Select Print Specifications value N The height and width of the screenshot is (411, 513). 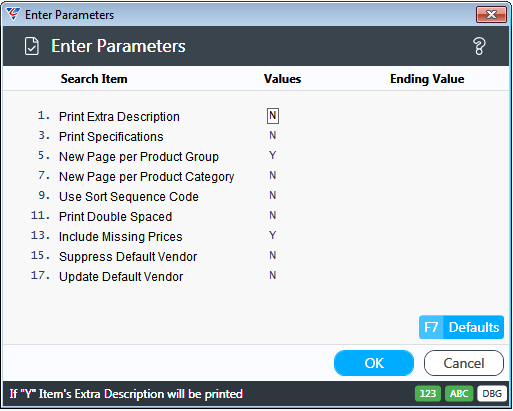pyautogui.click(x=273, y=136)
